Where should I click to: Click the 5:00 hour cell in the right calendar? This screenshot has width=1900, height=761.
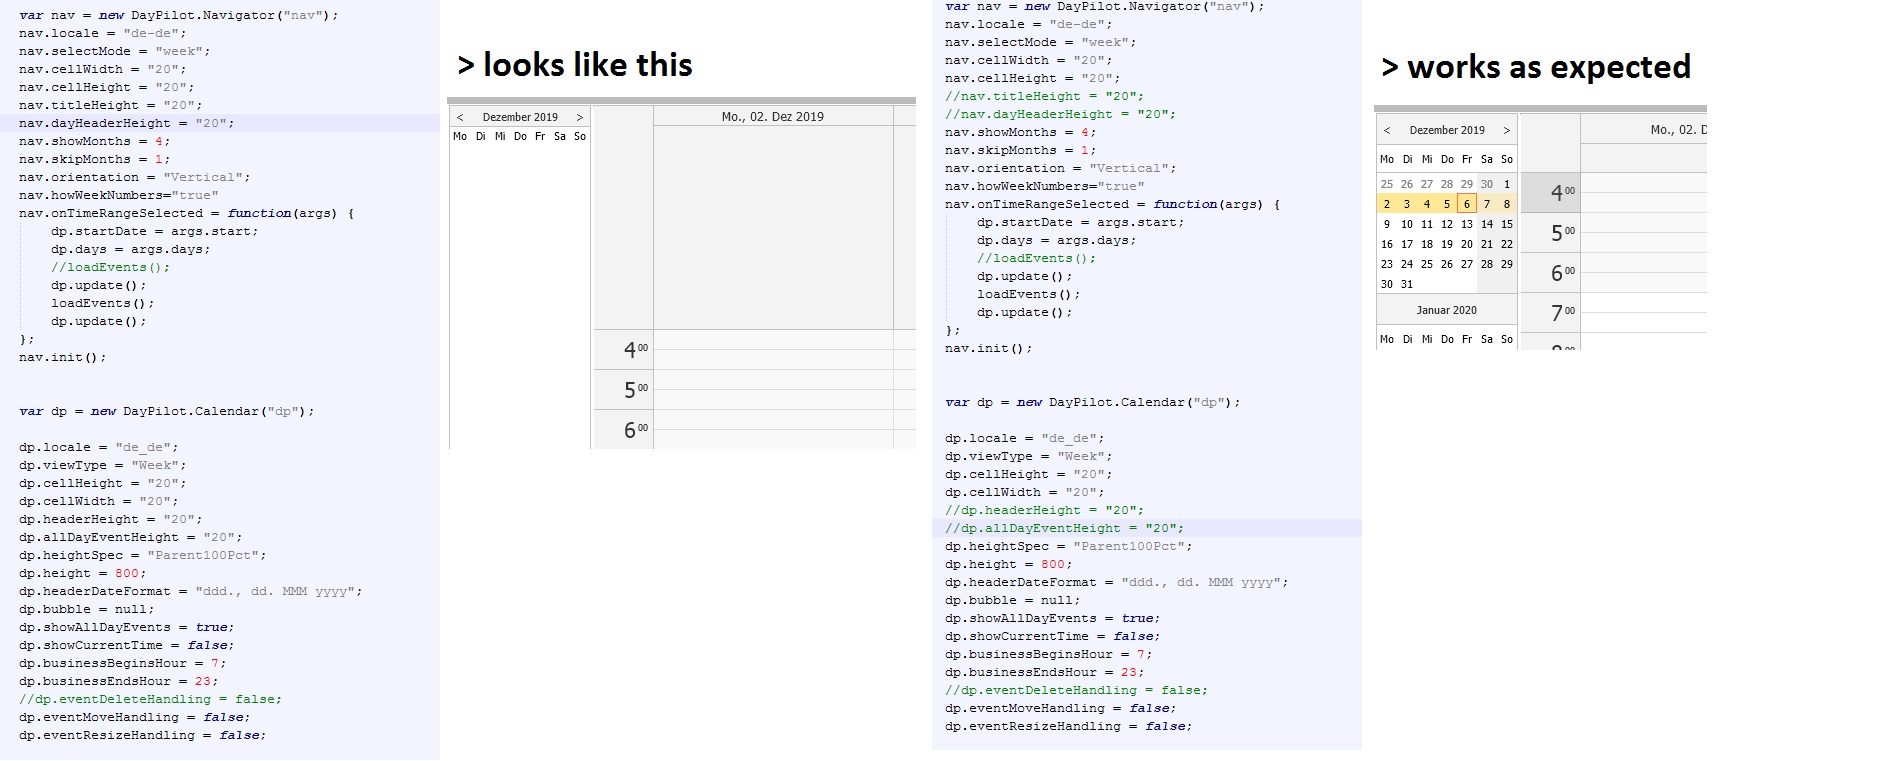point(1551,232)
